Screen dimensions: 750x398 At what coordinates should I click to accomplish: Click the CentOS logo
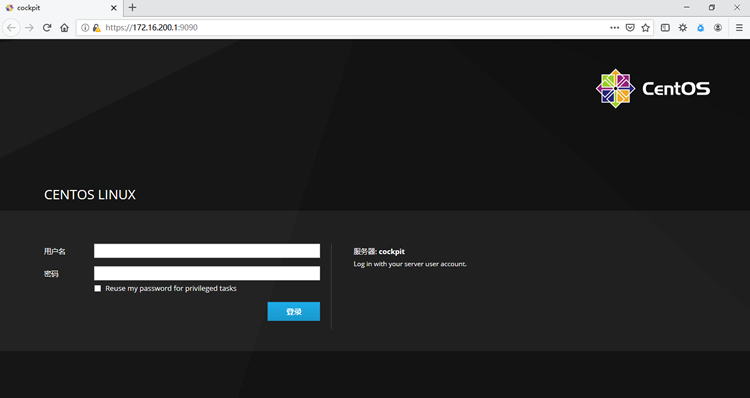653,88
